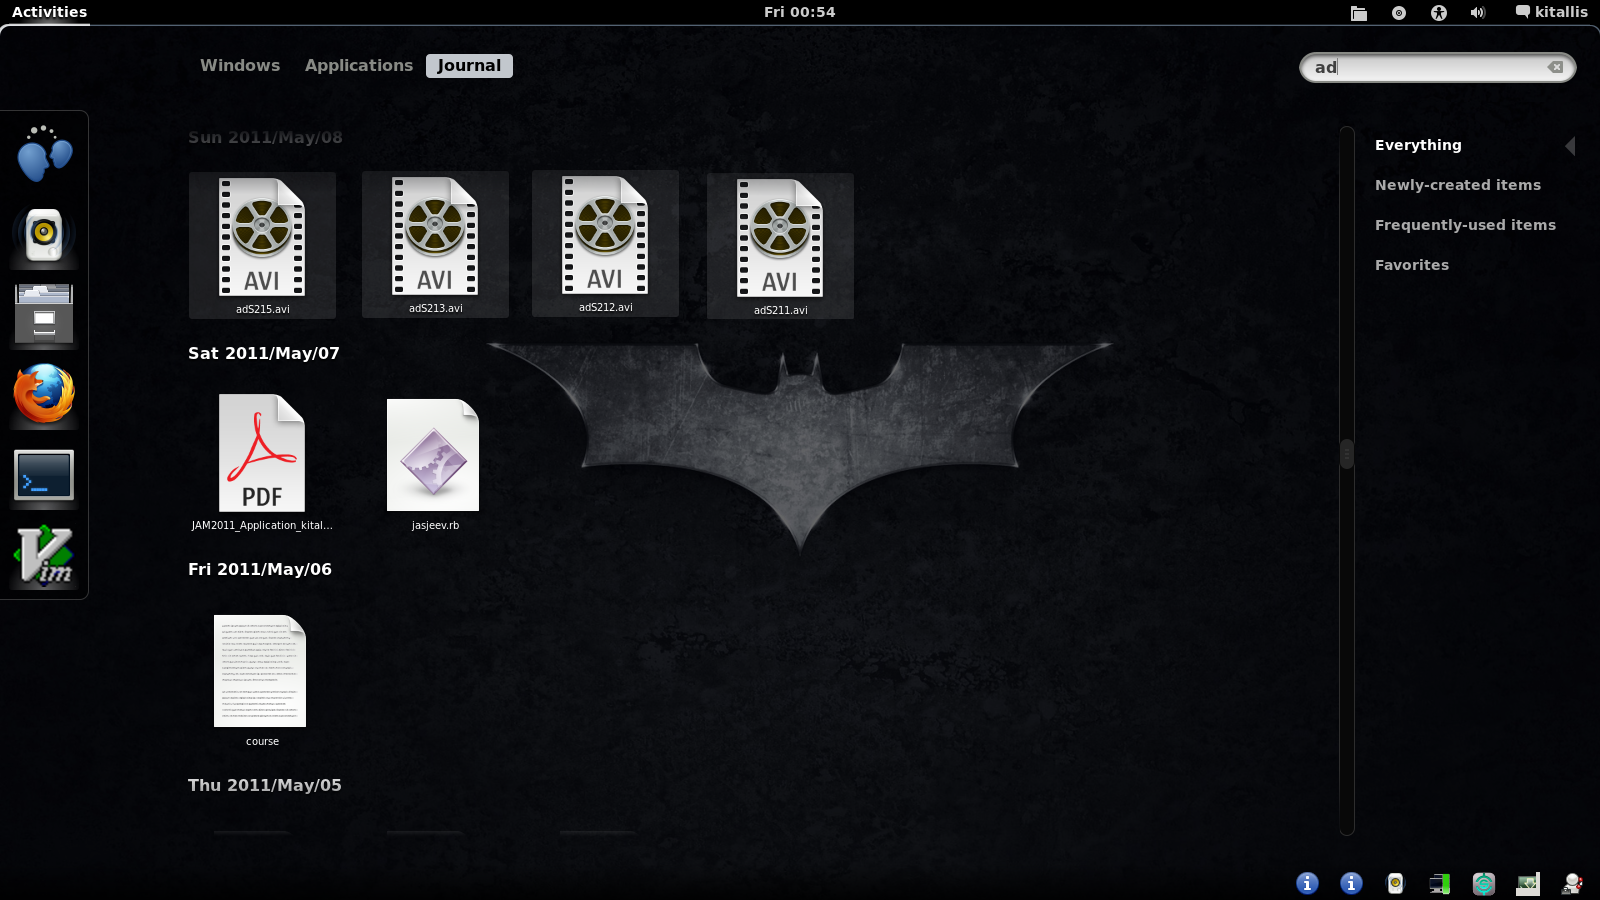1600x900 pixels.
Task: Open the JAM2011_Application PDF file
Action: pos(262,462)
